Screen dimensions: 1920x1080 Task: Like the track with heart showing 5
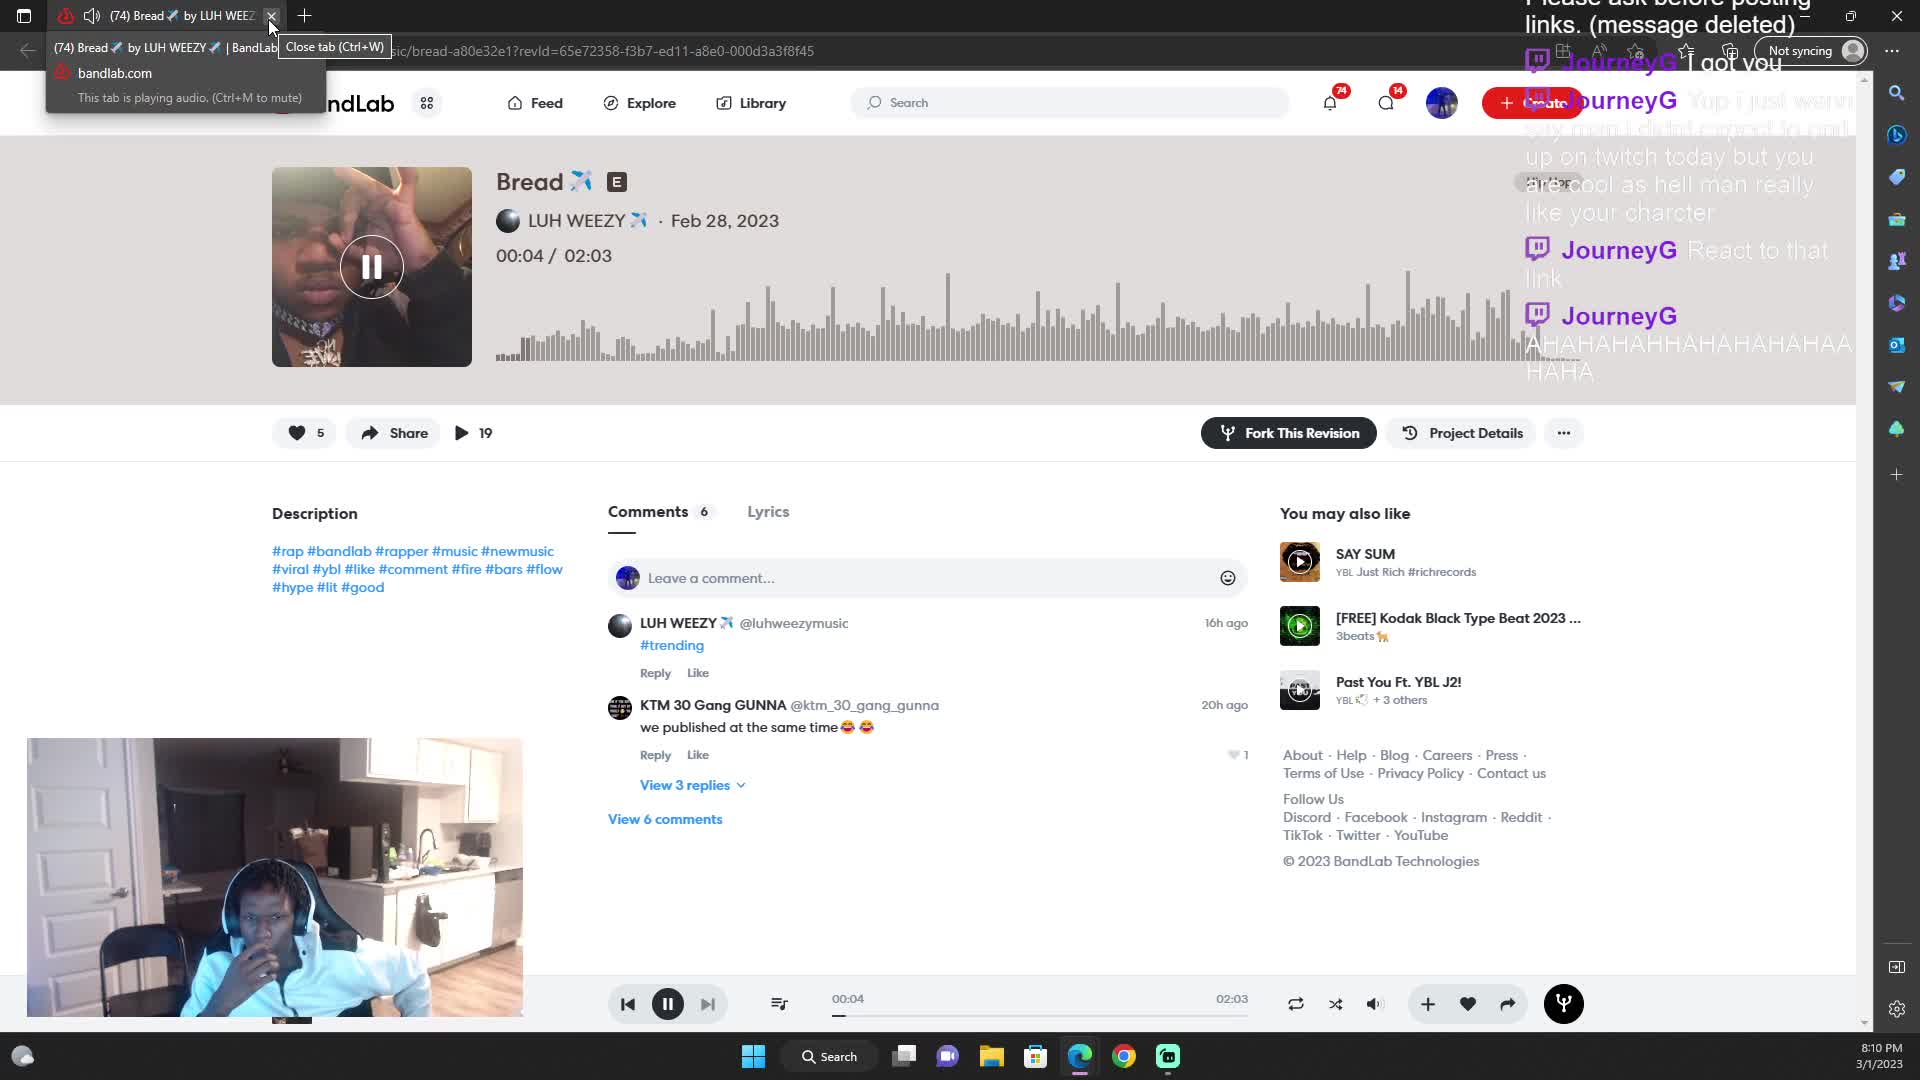pyautogui.click(x=305, y=433)
